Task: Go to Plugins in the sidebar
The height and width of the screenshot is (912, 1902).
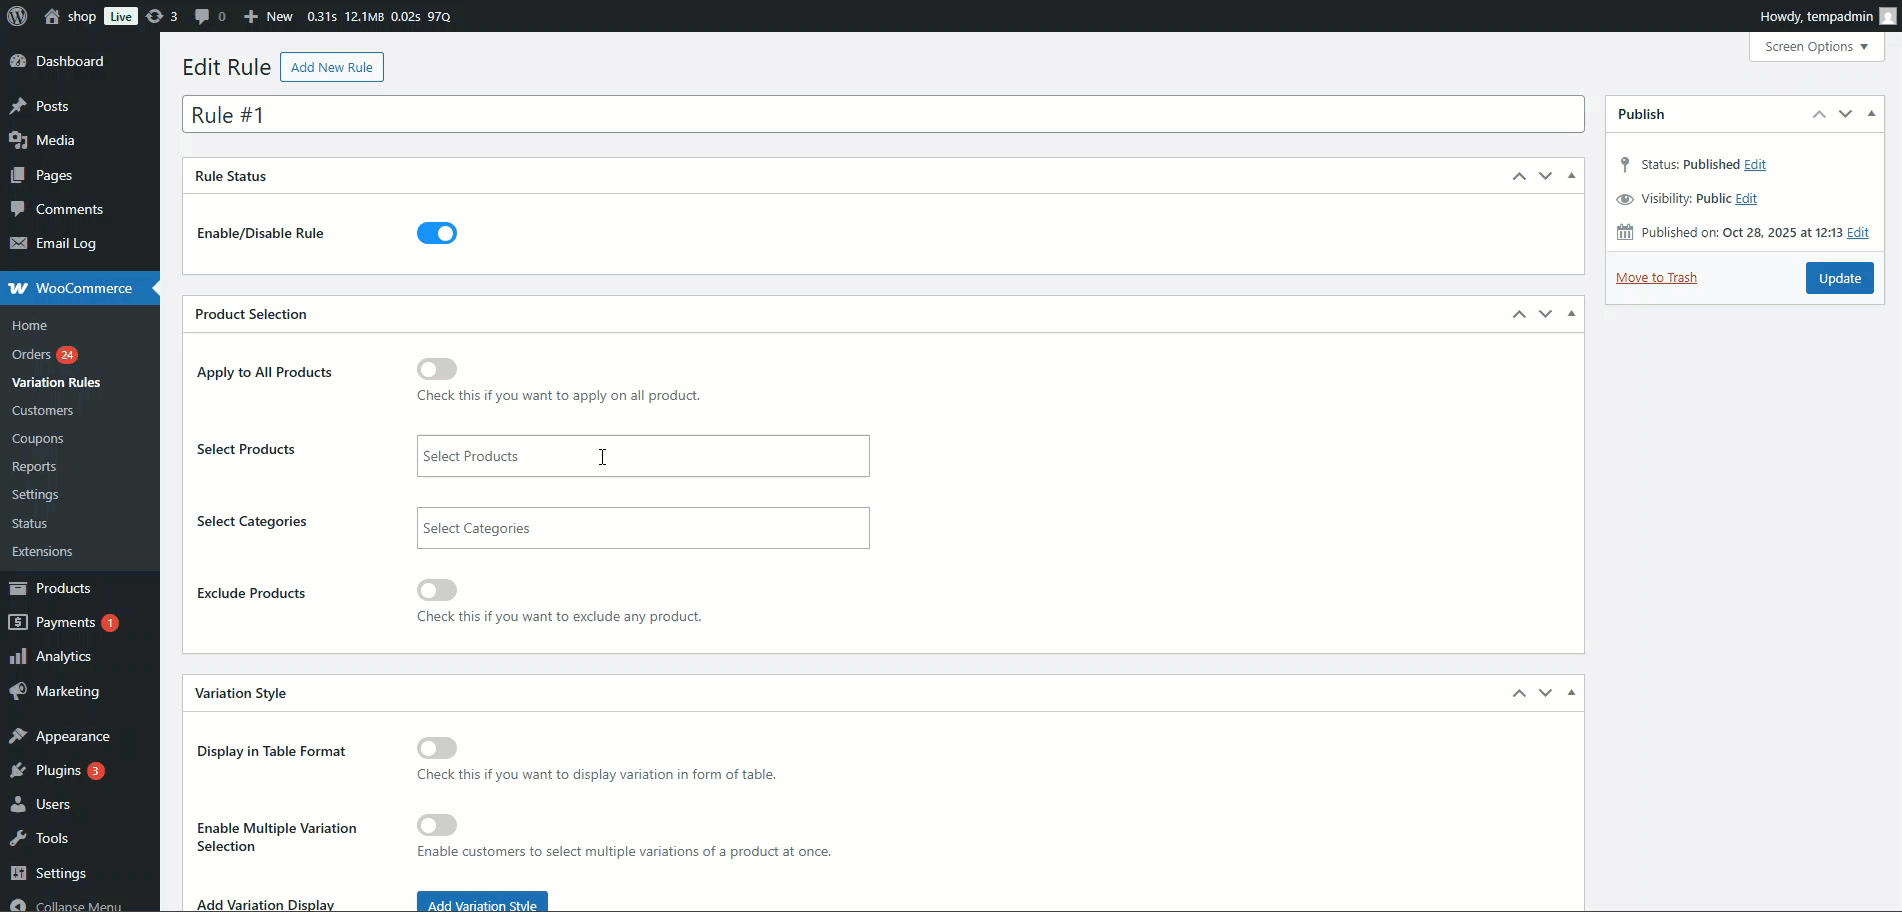Action: [x=58, y=770]
